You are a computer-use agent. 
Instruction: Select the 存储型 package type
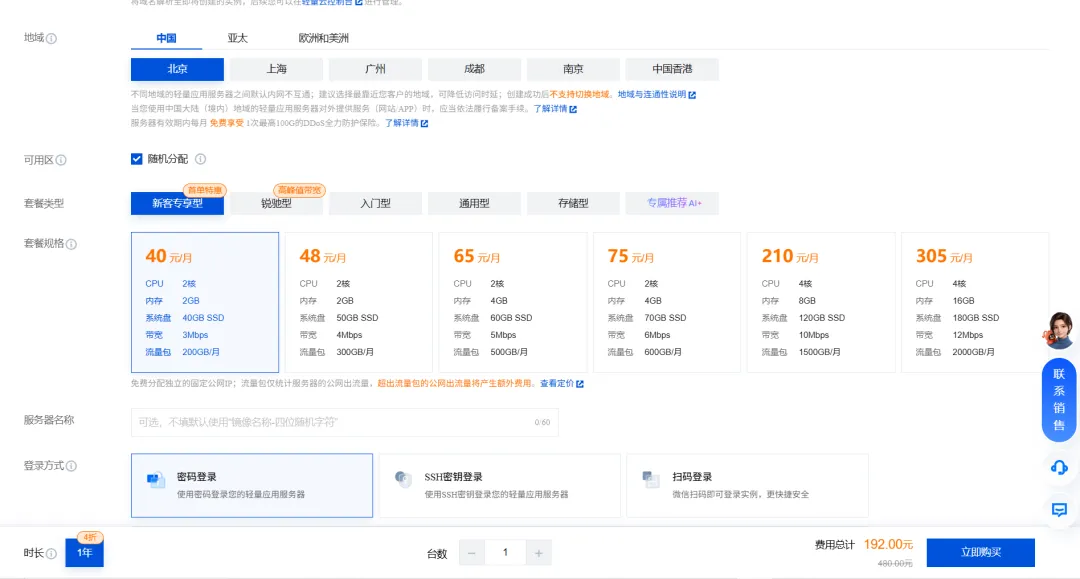tap(573, 203)
